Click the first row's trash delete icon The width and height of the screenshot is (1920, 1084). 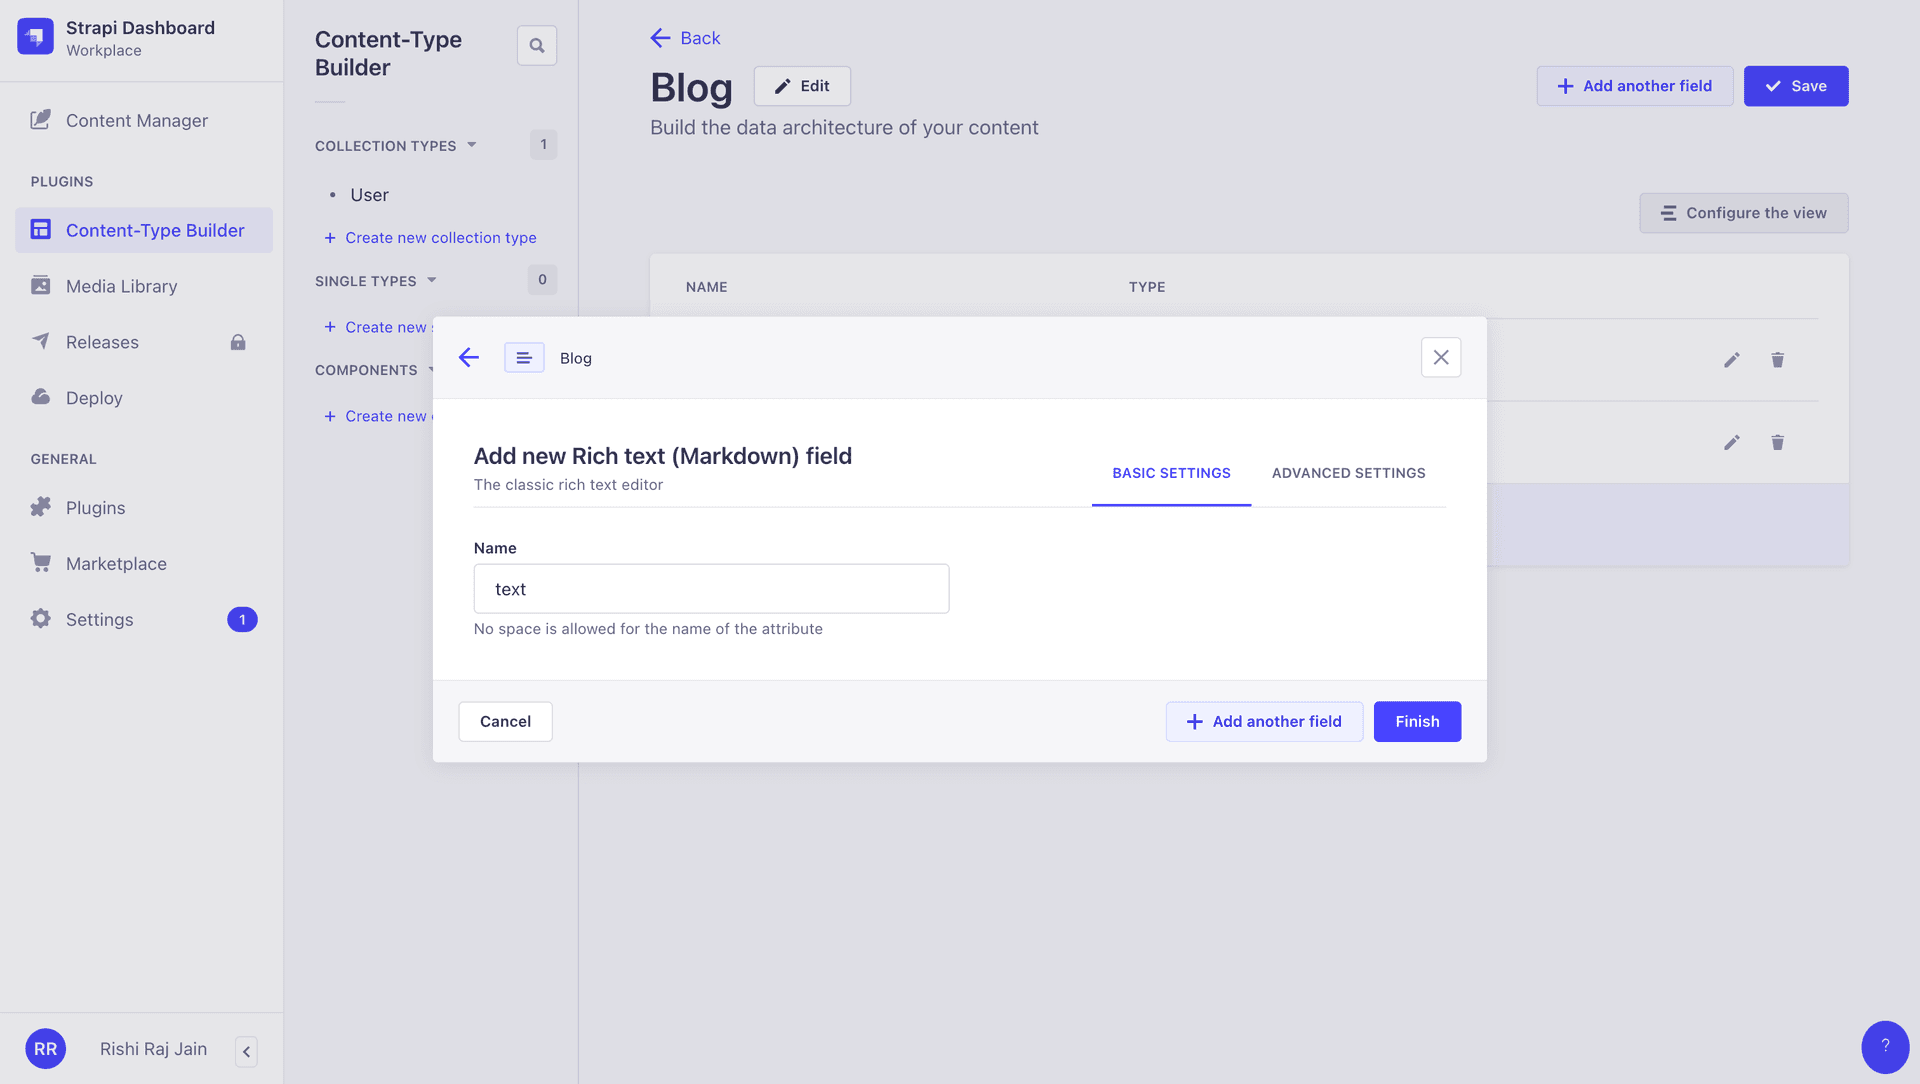1777,360
